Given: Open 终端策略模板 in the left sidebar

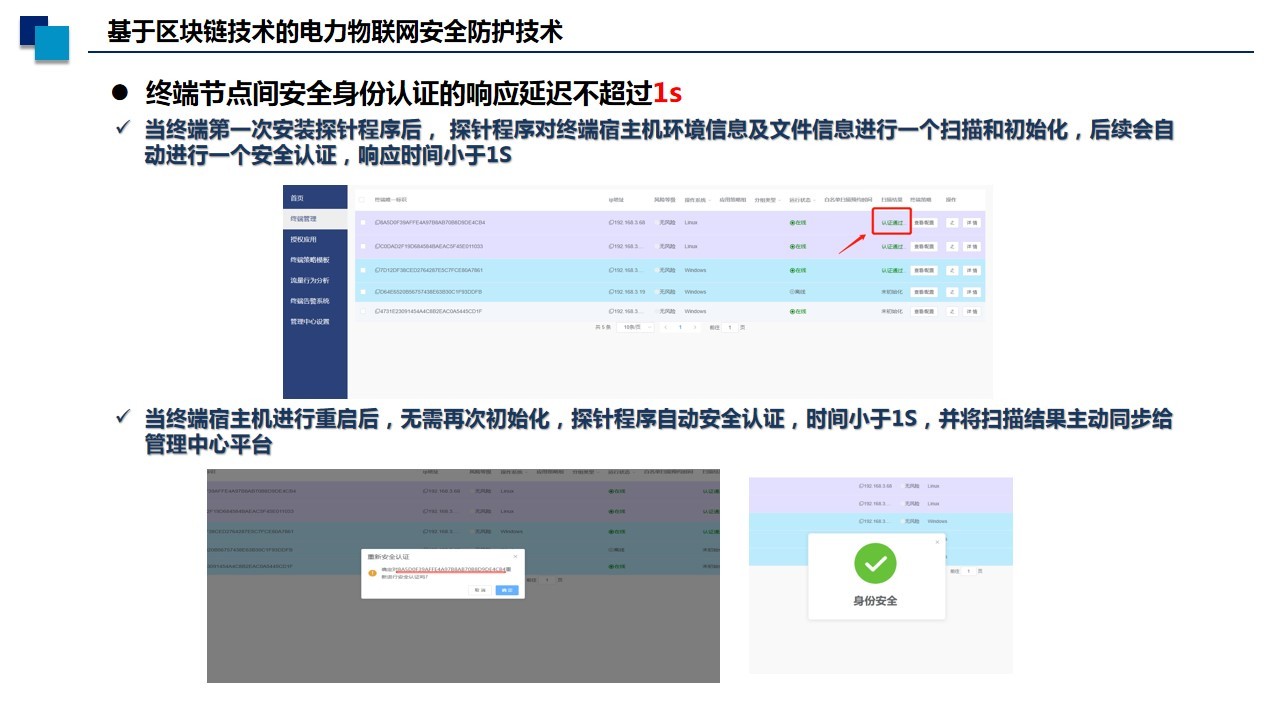Looking at the screenshot, I should 315,260.
